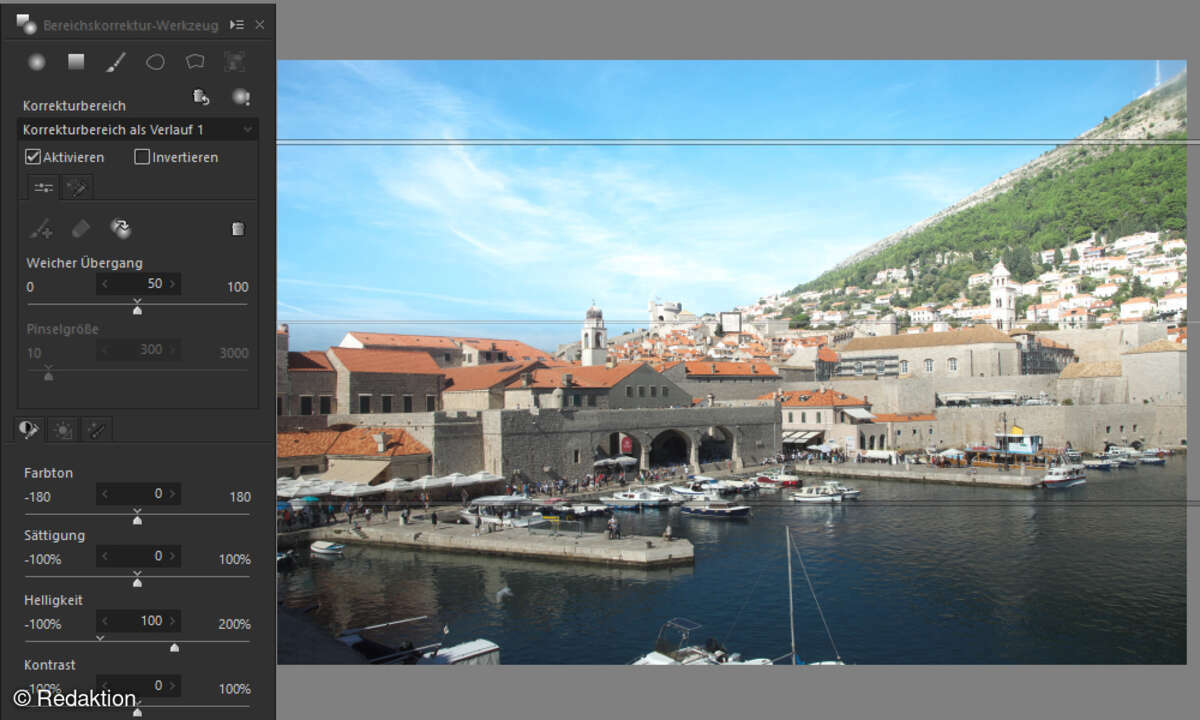
Task: Click the dimmed selection tool icon
Action: [234, 62]
